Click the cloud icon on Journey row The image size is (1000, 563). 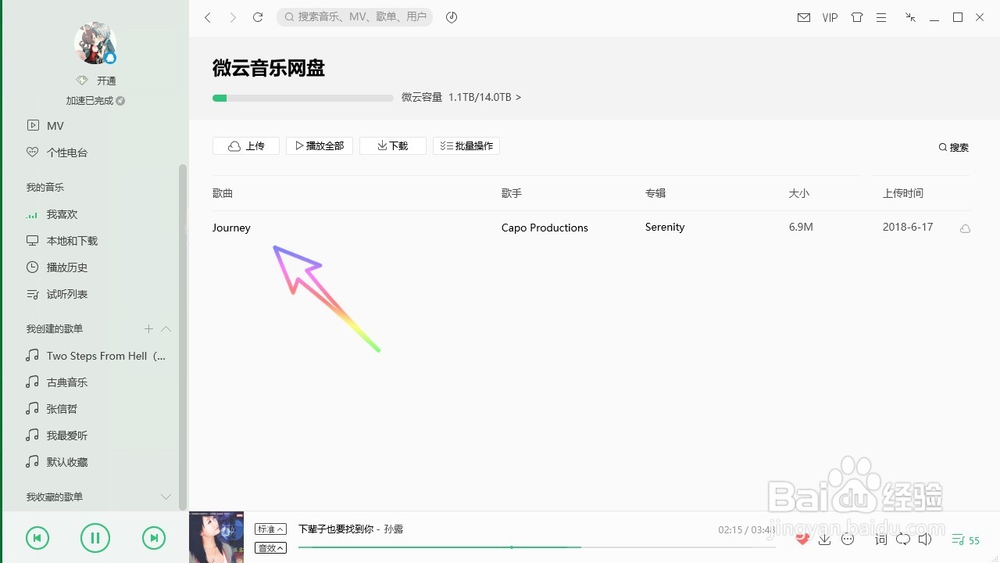(965, 228)
